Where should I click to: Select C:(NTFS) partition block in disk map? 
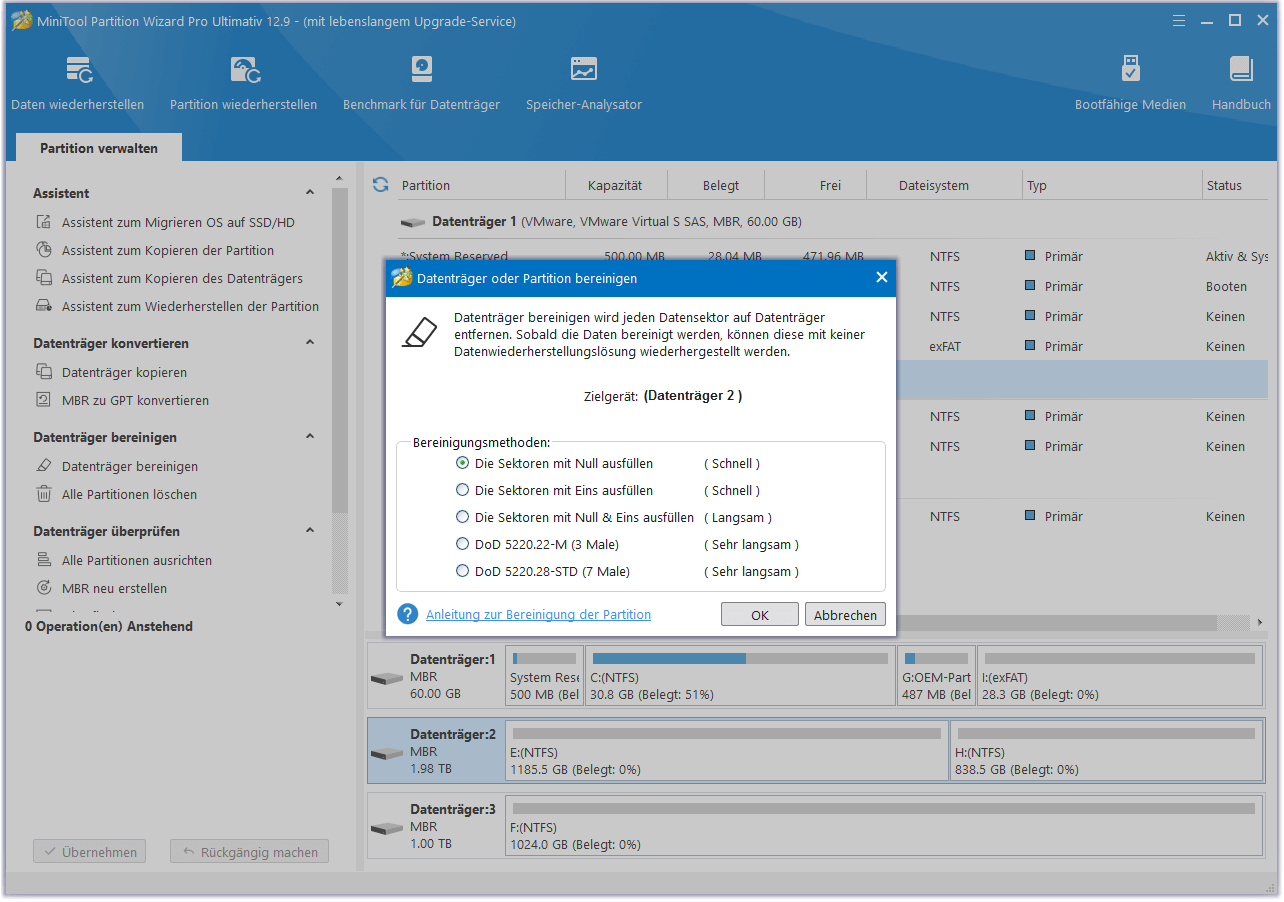tap(740, 677)
